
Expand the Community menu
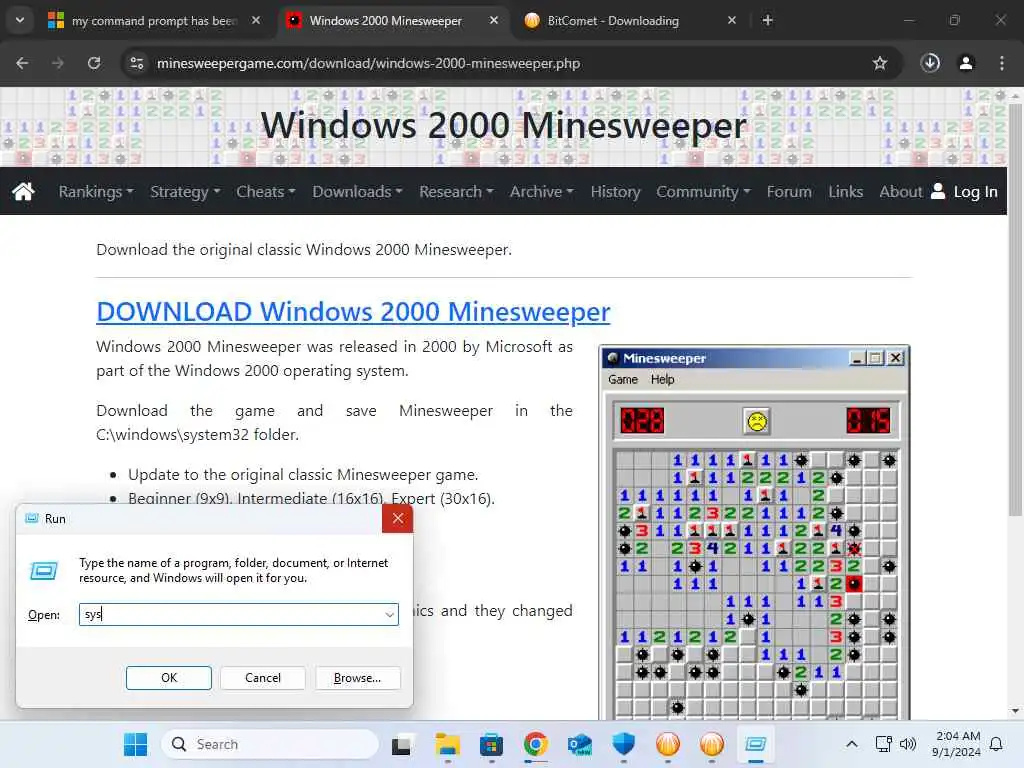point(703,191)
